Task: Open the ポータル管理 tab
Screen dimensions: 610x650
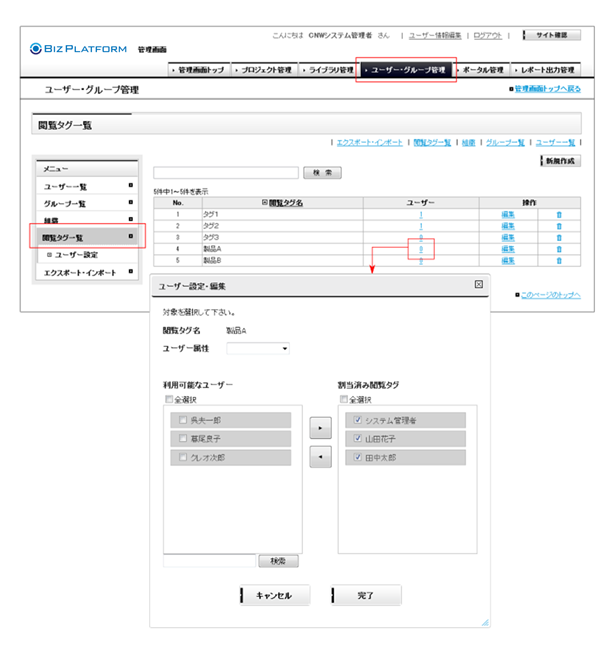Action: click(x=481, y=70)
